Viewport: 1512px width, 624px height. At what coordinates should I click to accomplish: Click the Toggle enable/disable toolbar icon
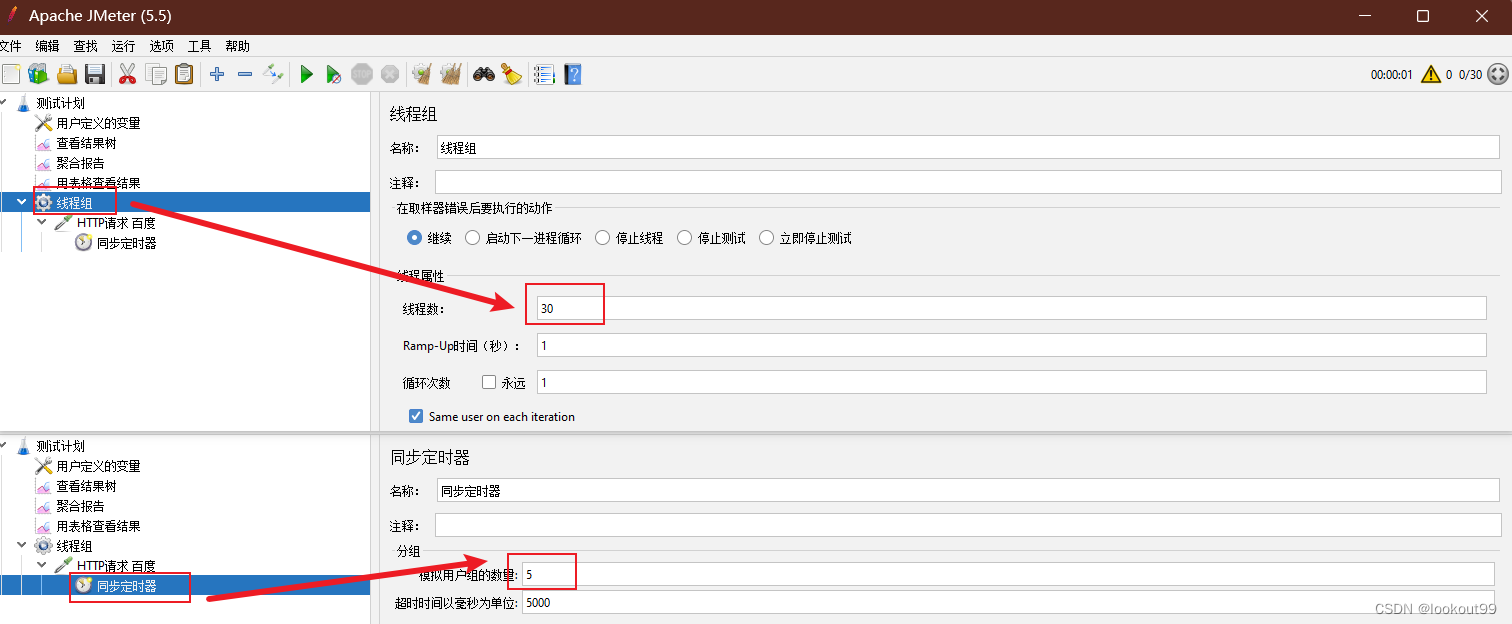273,74
